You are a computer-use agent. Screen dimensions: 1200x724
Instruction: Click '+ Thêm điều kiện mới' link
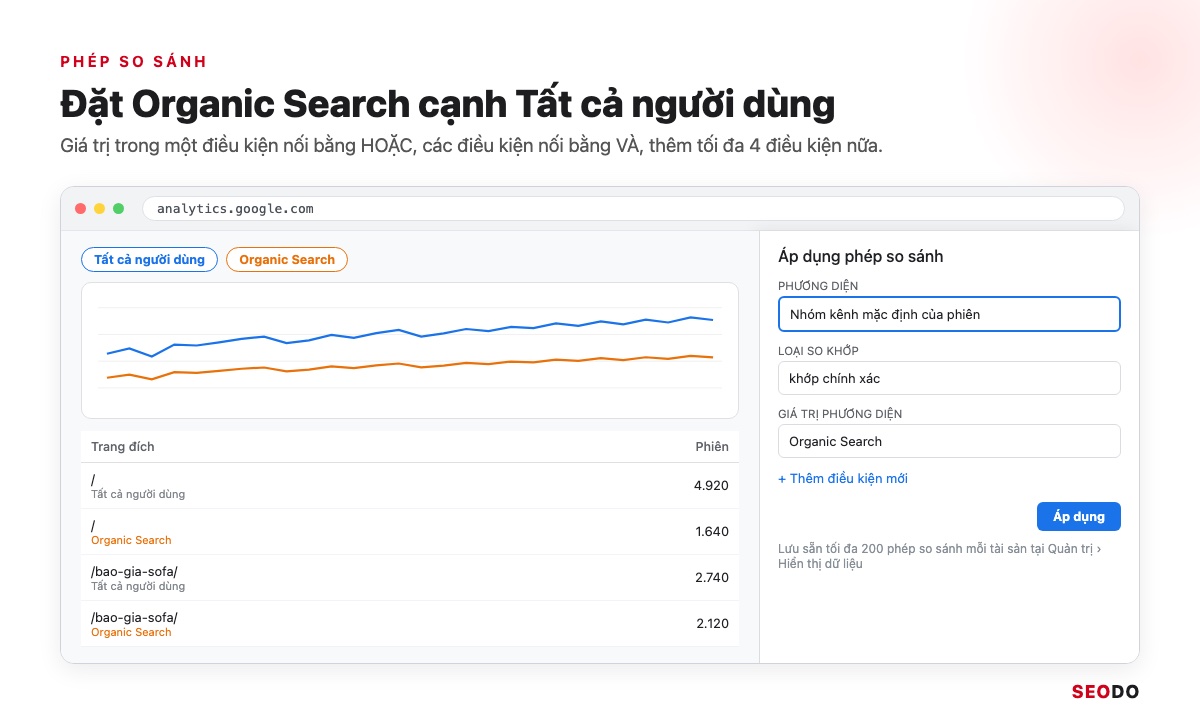pyautogui.click(x=843, y=479)
